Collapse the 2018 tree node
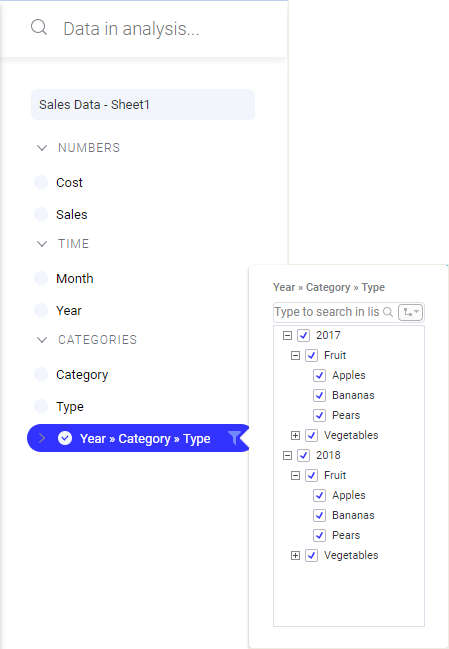Viewport: 449px width, 649px height. 287,455
